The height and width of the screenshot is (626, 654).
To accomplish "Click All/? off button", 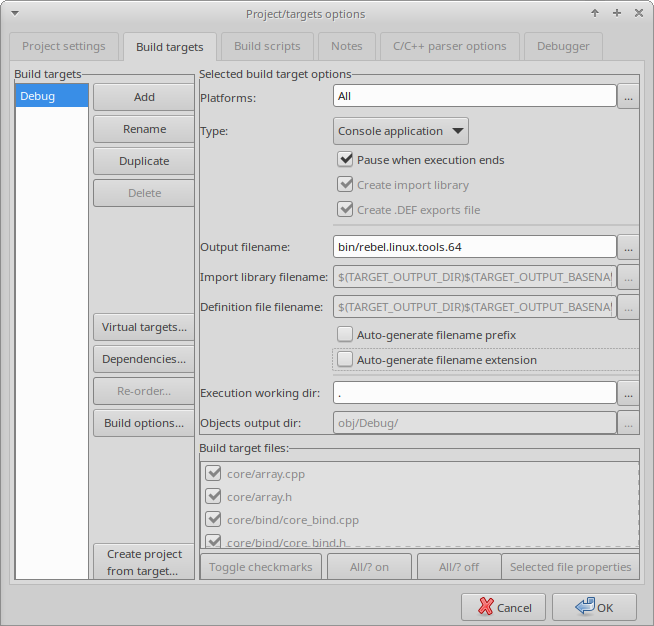I will (459, 567).
